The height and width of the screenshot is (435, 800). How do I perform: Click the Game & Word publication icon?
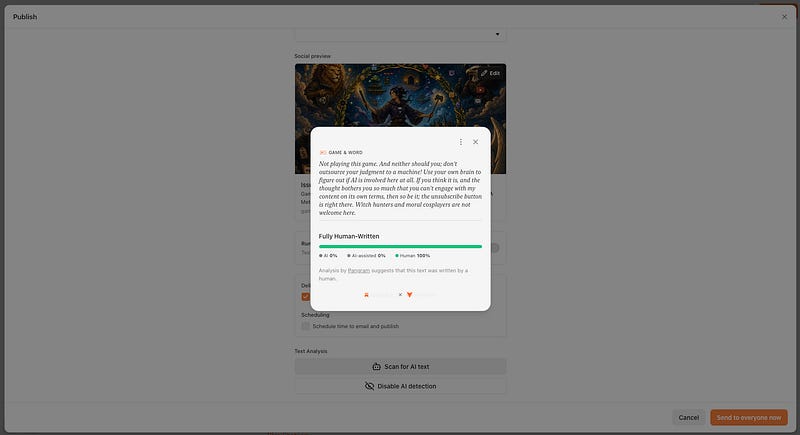pos(322,152)
